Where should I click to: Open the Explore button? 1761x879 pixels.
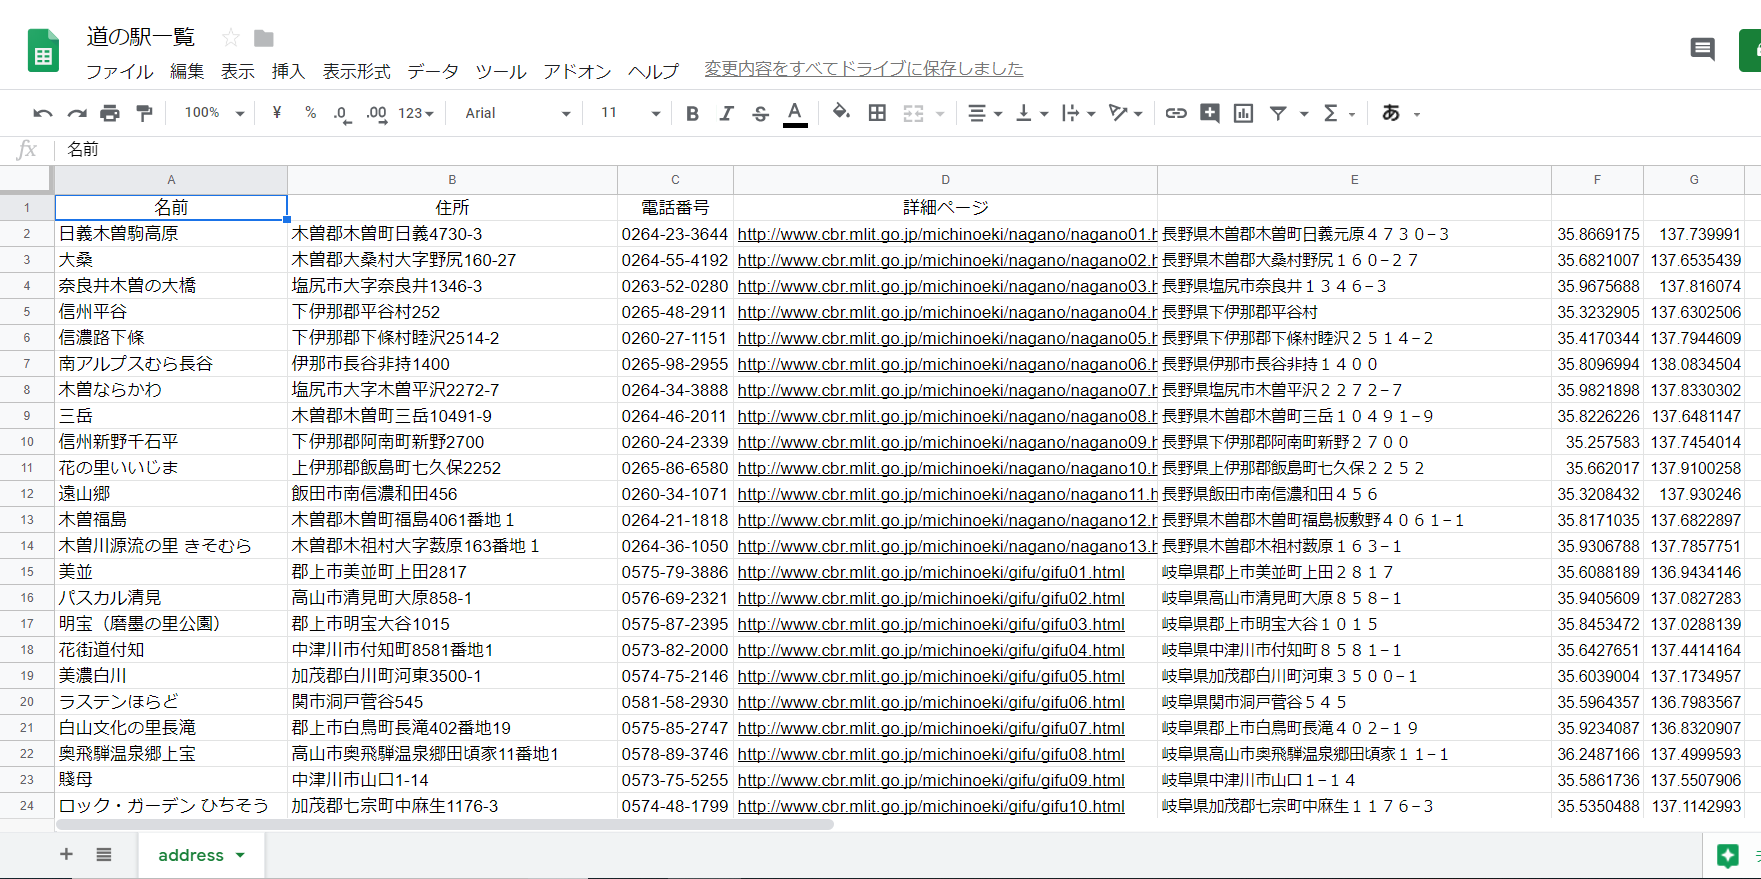click(1728, 855)
